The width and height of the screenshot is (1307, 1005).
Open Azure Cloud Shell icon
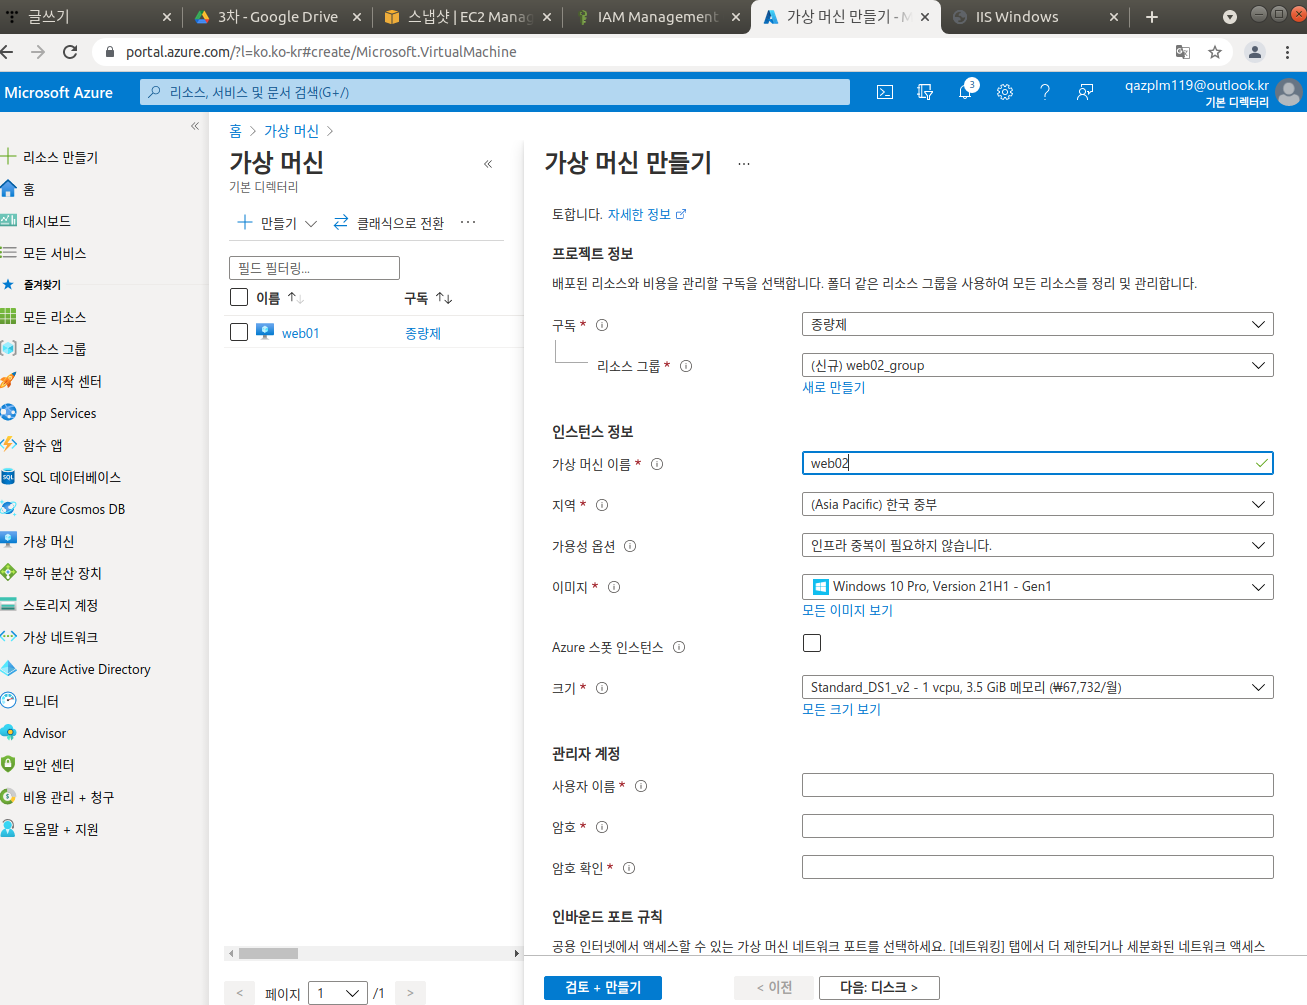(885, 92)
